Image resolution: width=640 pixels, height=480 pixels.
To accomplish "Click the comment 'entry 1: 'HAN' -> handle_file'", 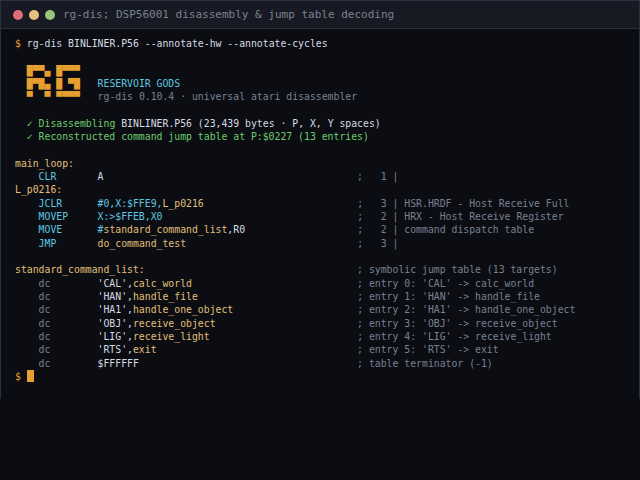I will 454,296.
